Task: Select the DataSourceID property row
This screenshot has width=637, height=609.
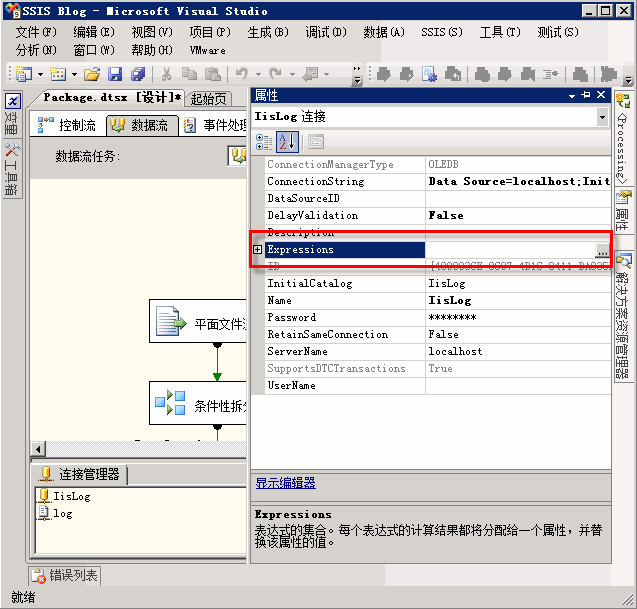Action: click(x=438, y=199)
